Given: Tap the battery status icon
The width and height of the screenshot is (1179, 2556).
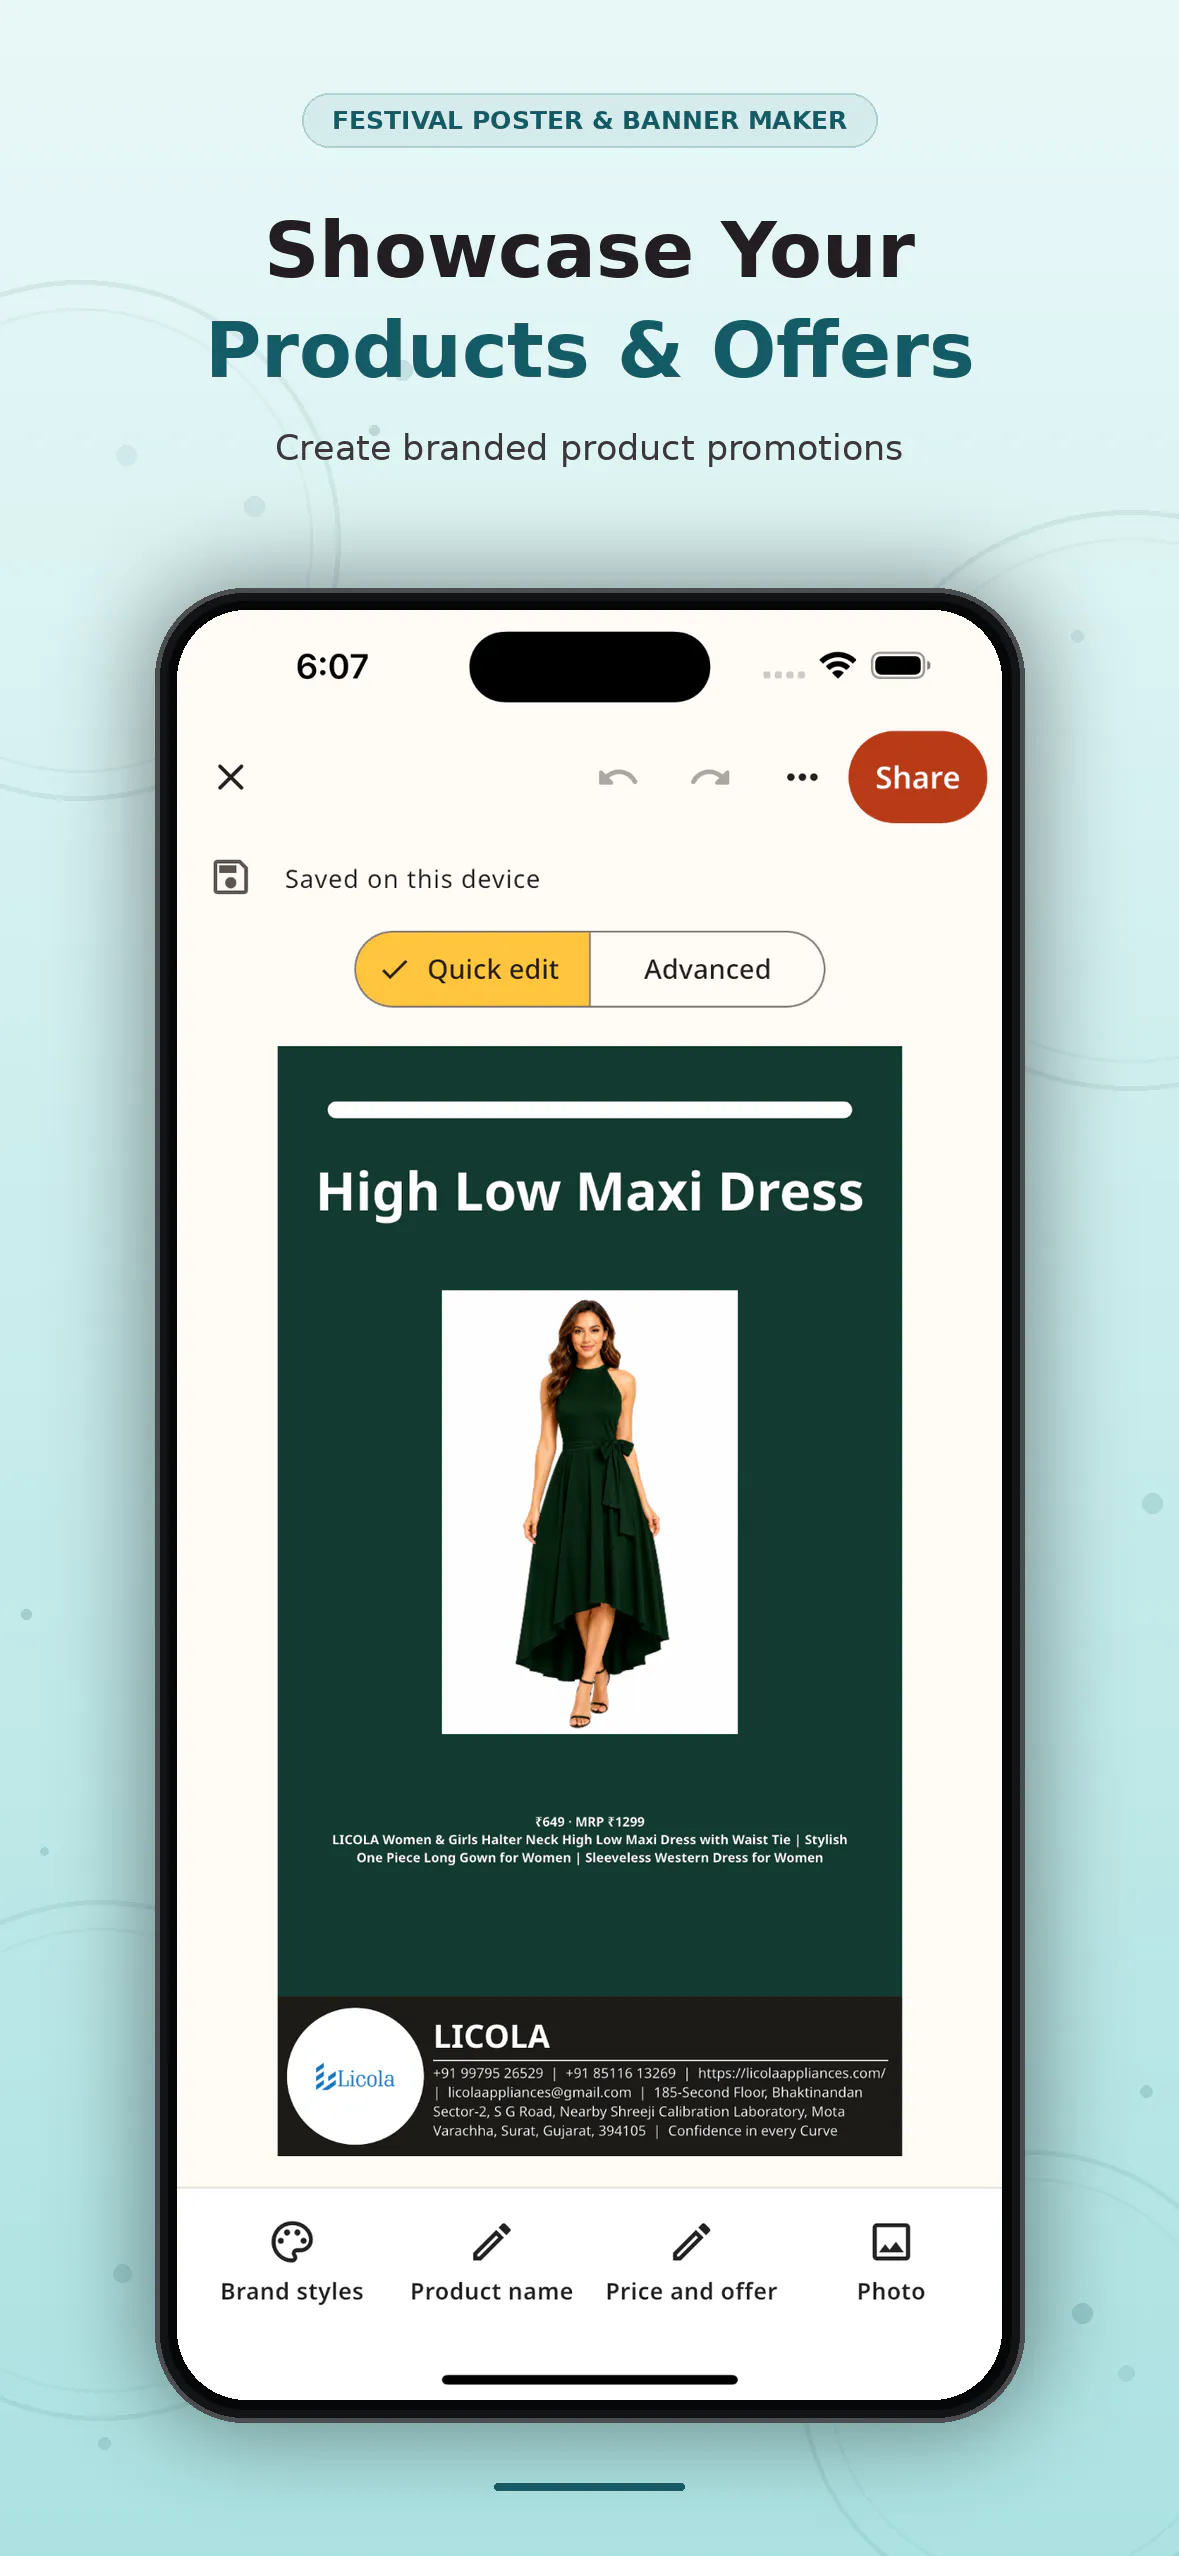Looking at the screenshot, I should [901, 665].
